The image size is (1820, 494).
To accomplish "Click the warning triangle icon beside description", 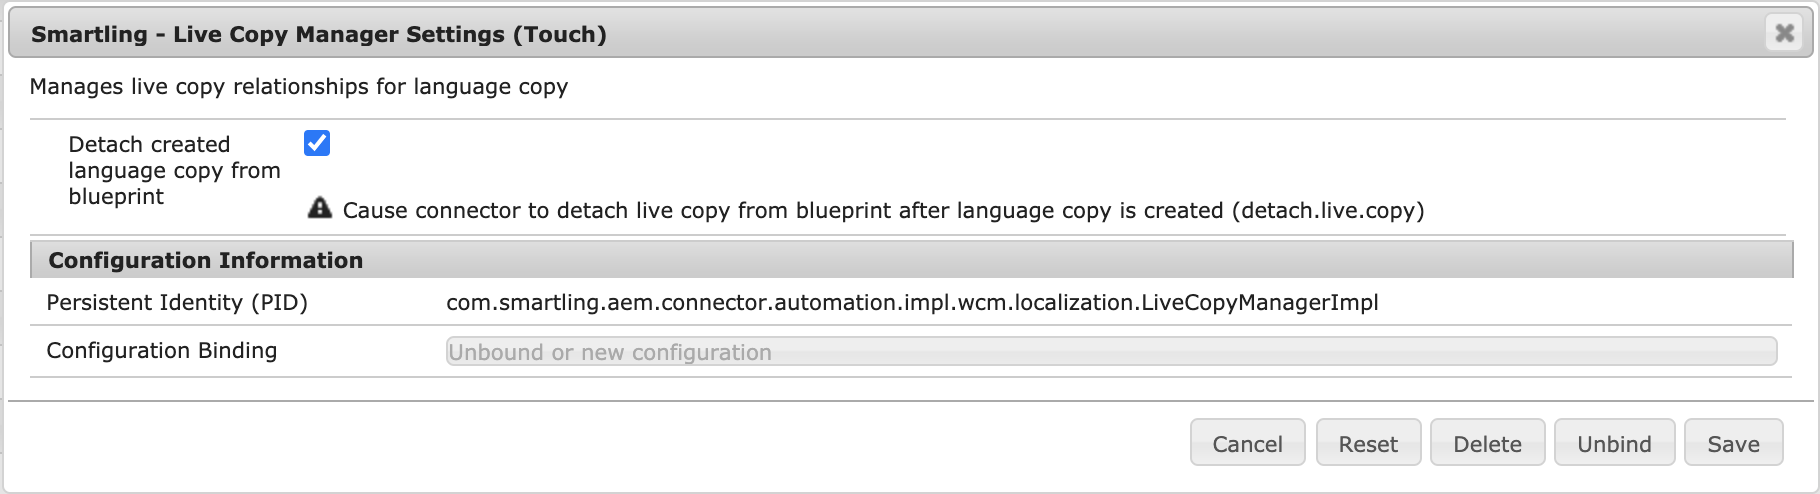I will pos(319,208).
